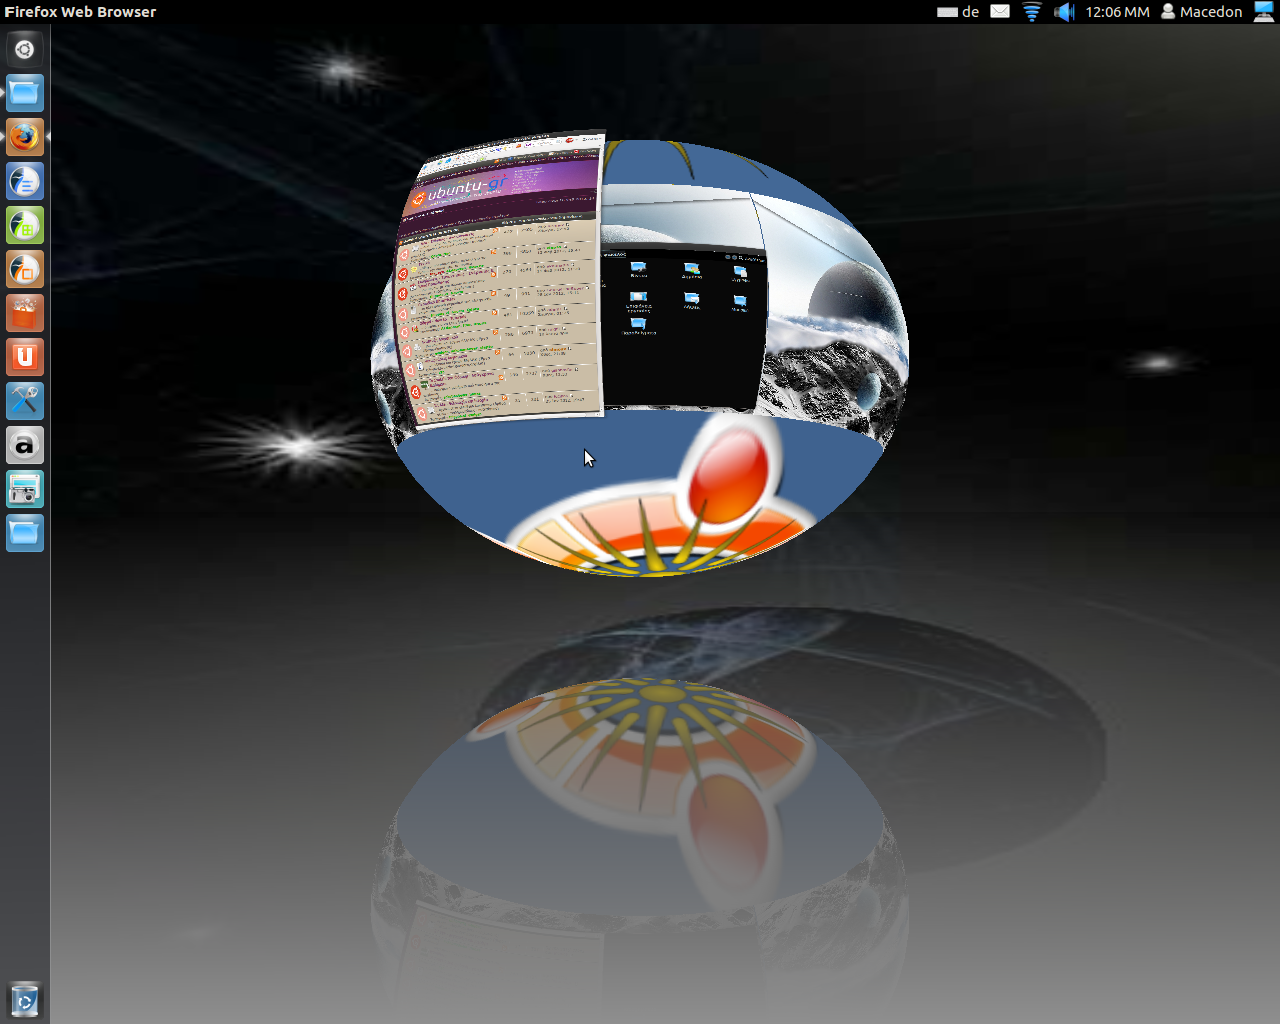Click the 'Firefox Web Browser' panel title
Image resolution: width=1280 pixels, height=1024 pixels.
[x=80, y=12]
